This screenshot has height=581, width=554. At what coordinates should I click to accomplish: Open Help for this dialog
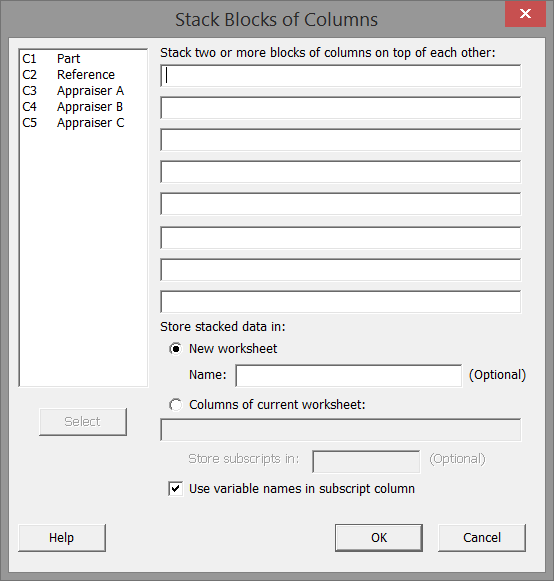(x=62, y=538)
